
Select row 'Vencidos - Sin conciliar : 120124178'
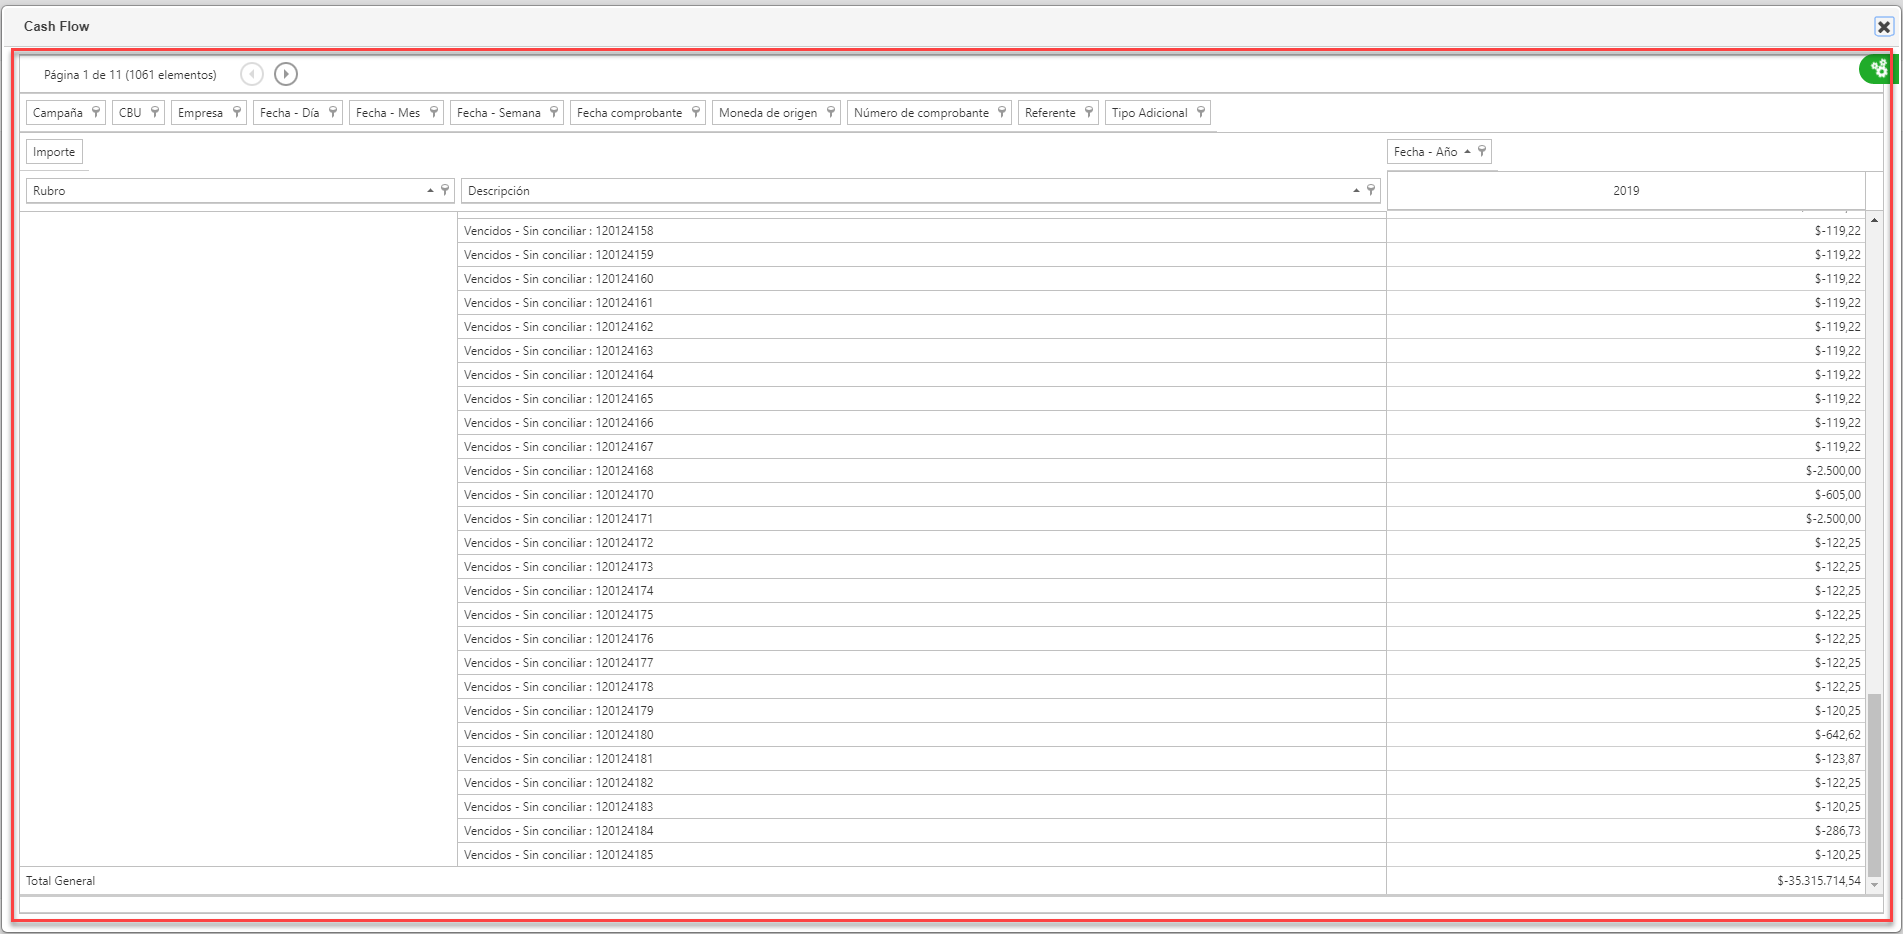[x=922, y=687]
